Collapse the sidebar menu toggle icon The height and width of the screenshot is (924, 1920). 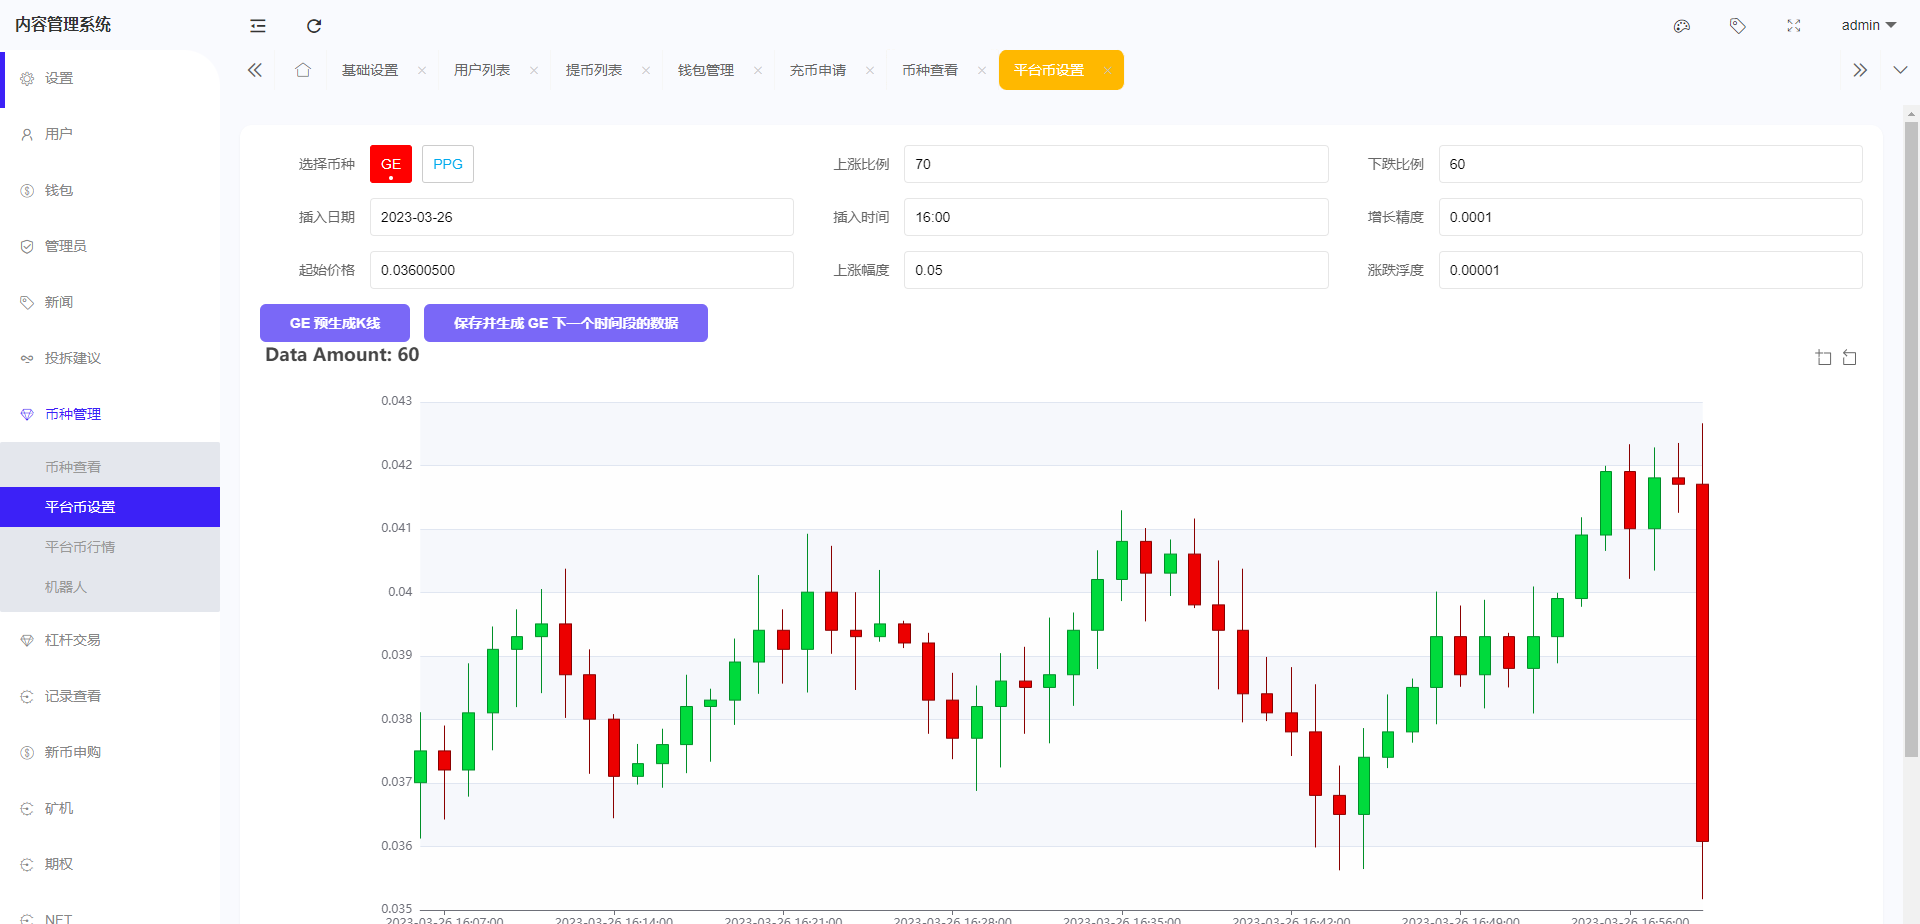click(x=258, y=26)
